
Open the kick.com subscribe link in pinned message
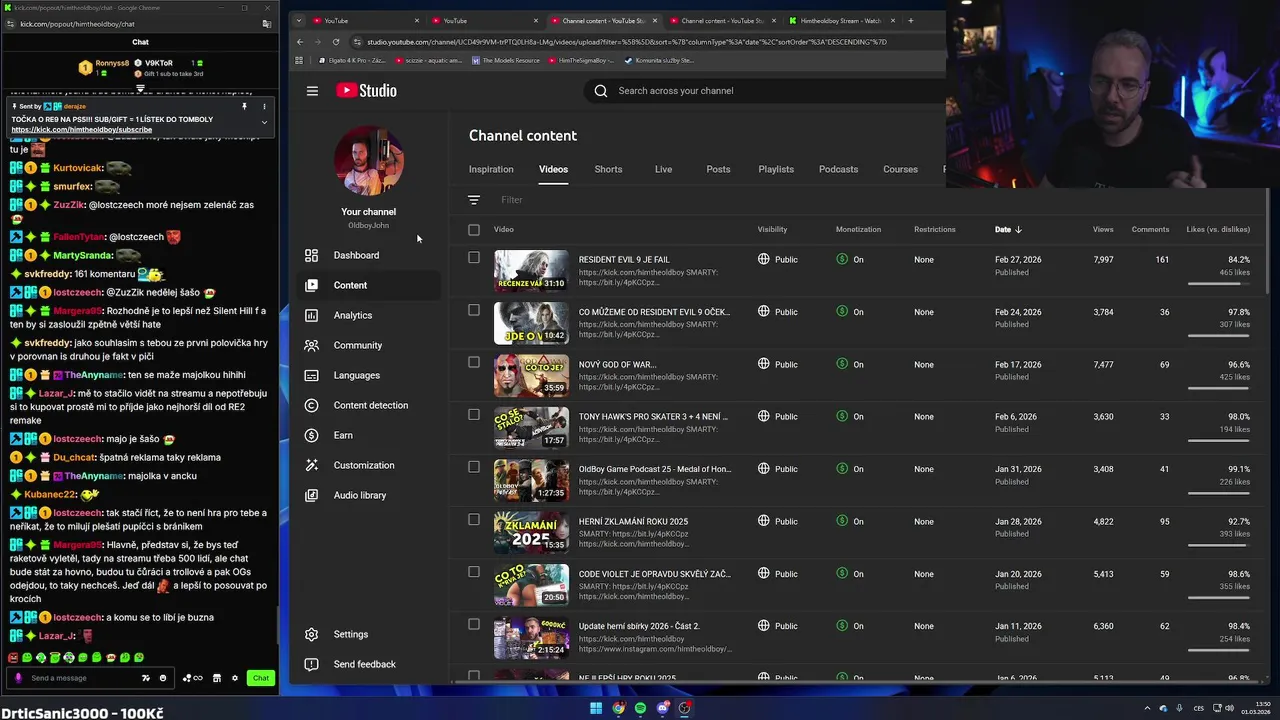tap(82, 130)
